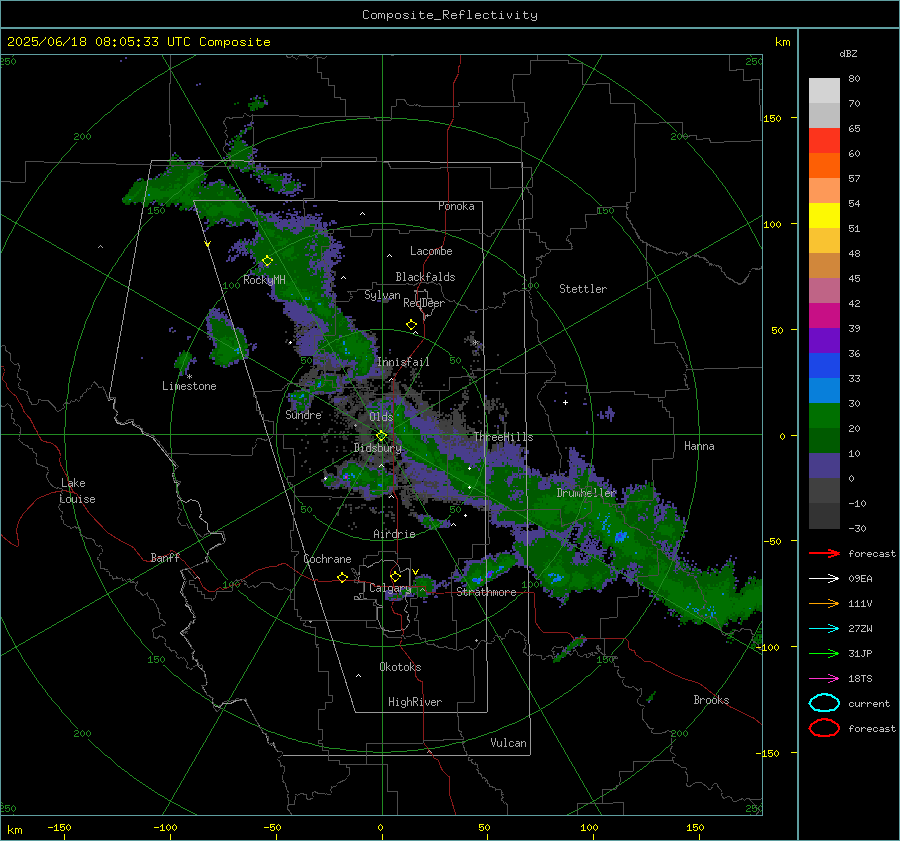Click the -30 value on the dBZ scale
The height and width of the screenshot is (841, 900).
tap(857, 528)
